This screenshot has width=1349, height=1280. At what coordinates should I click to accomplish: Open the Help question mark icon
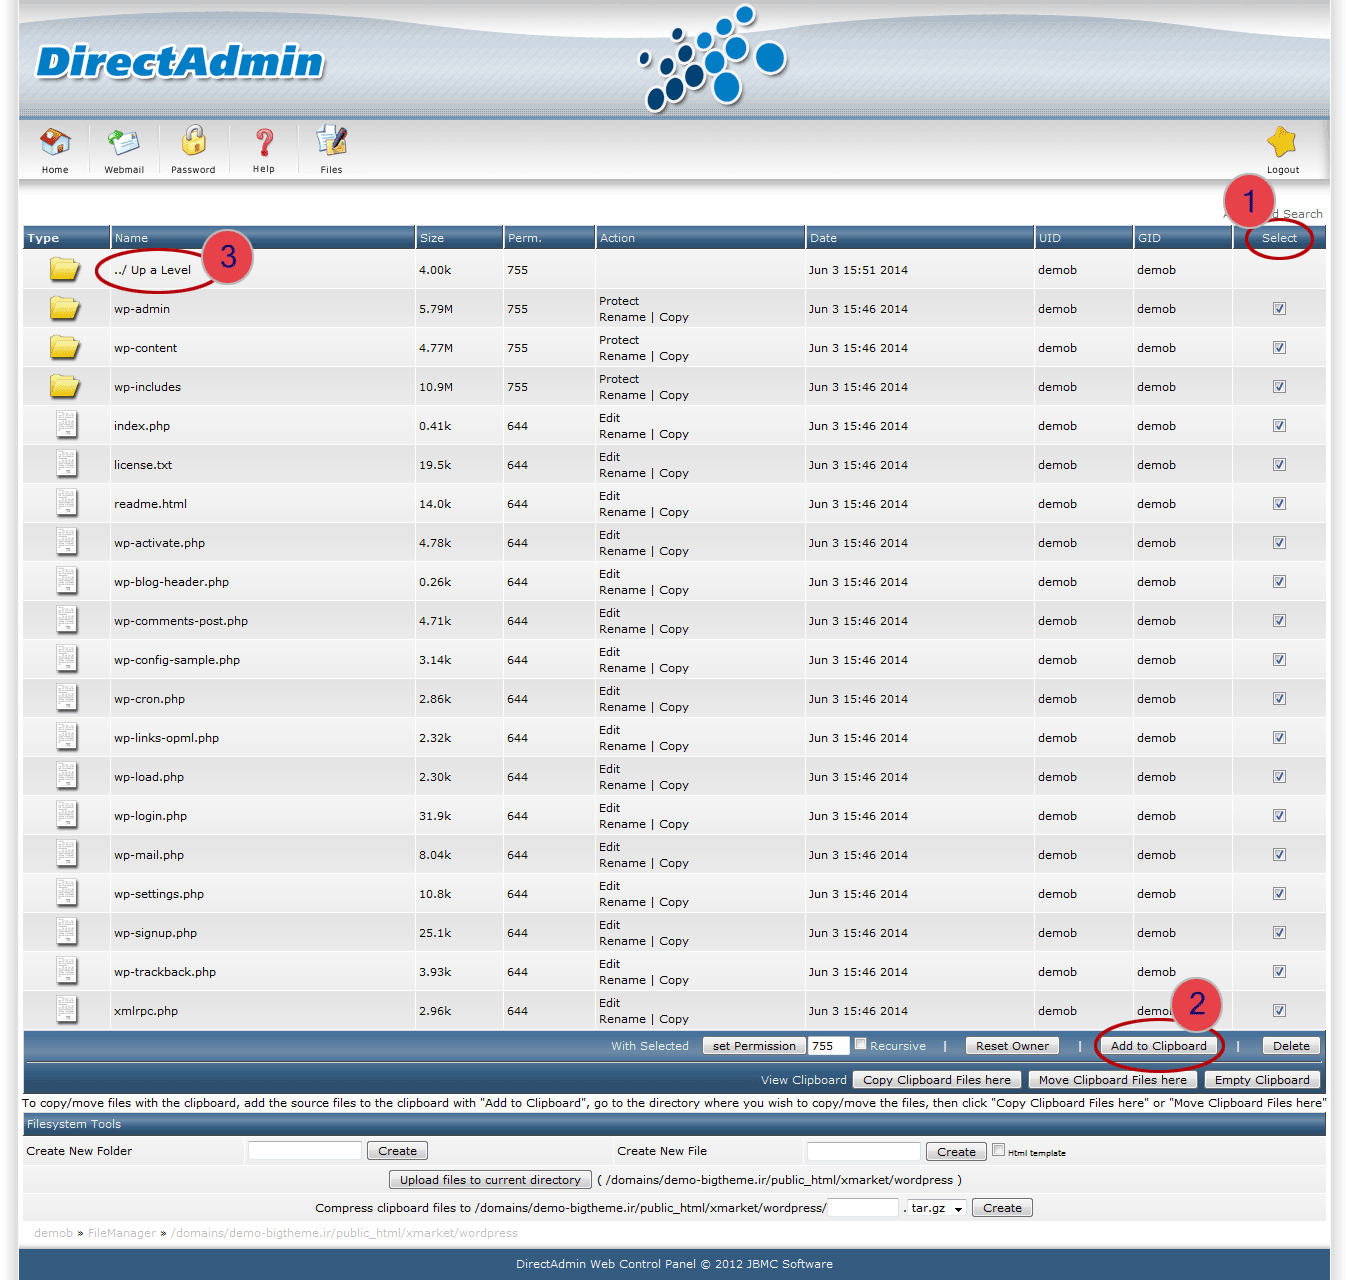click(264, 142)
